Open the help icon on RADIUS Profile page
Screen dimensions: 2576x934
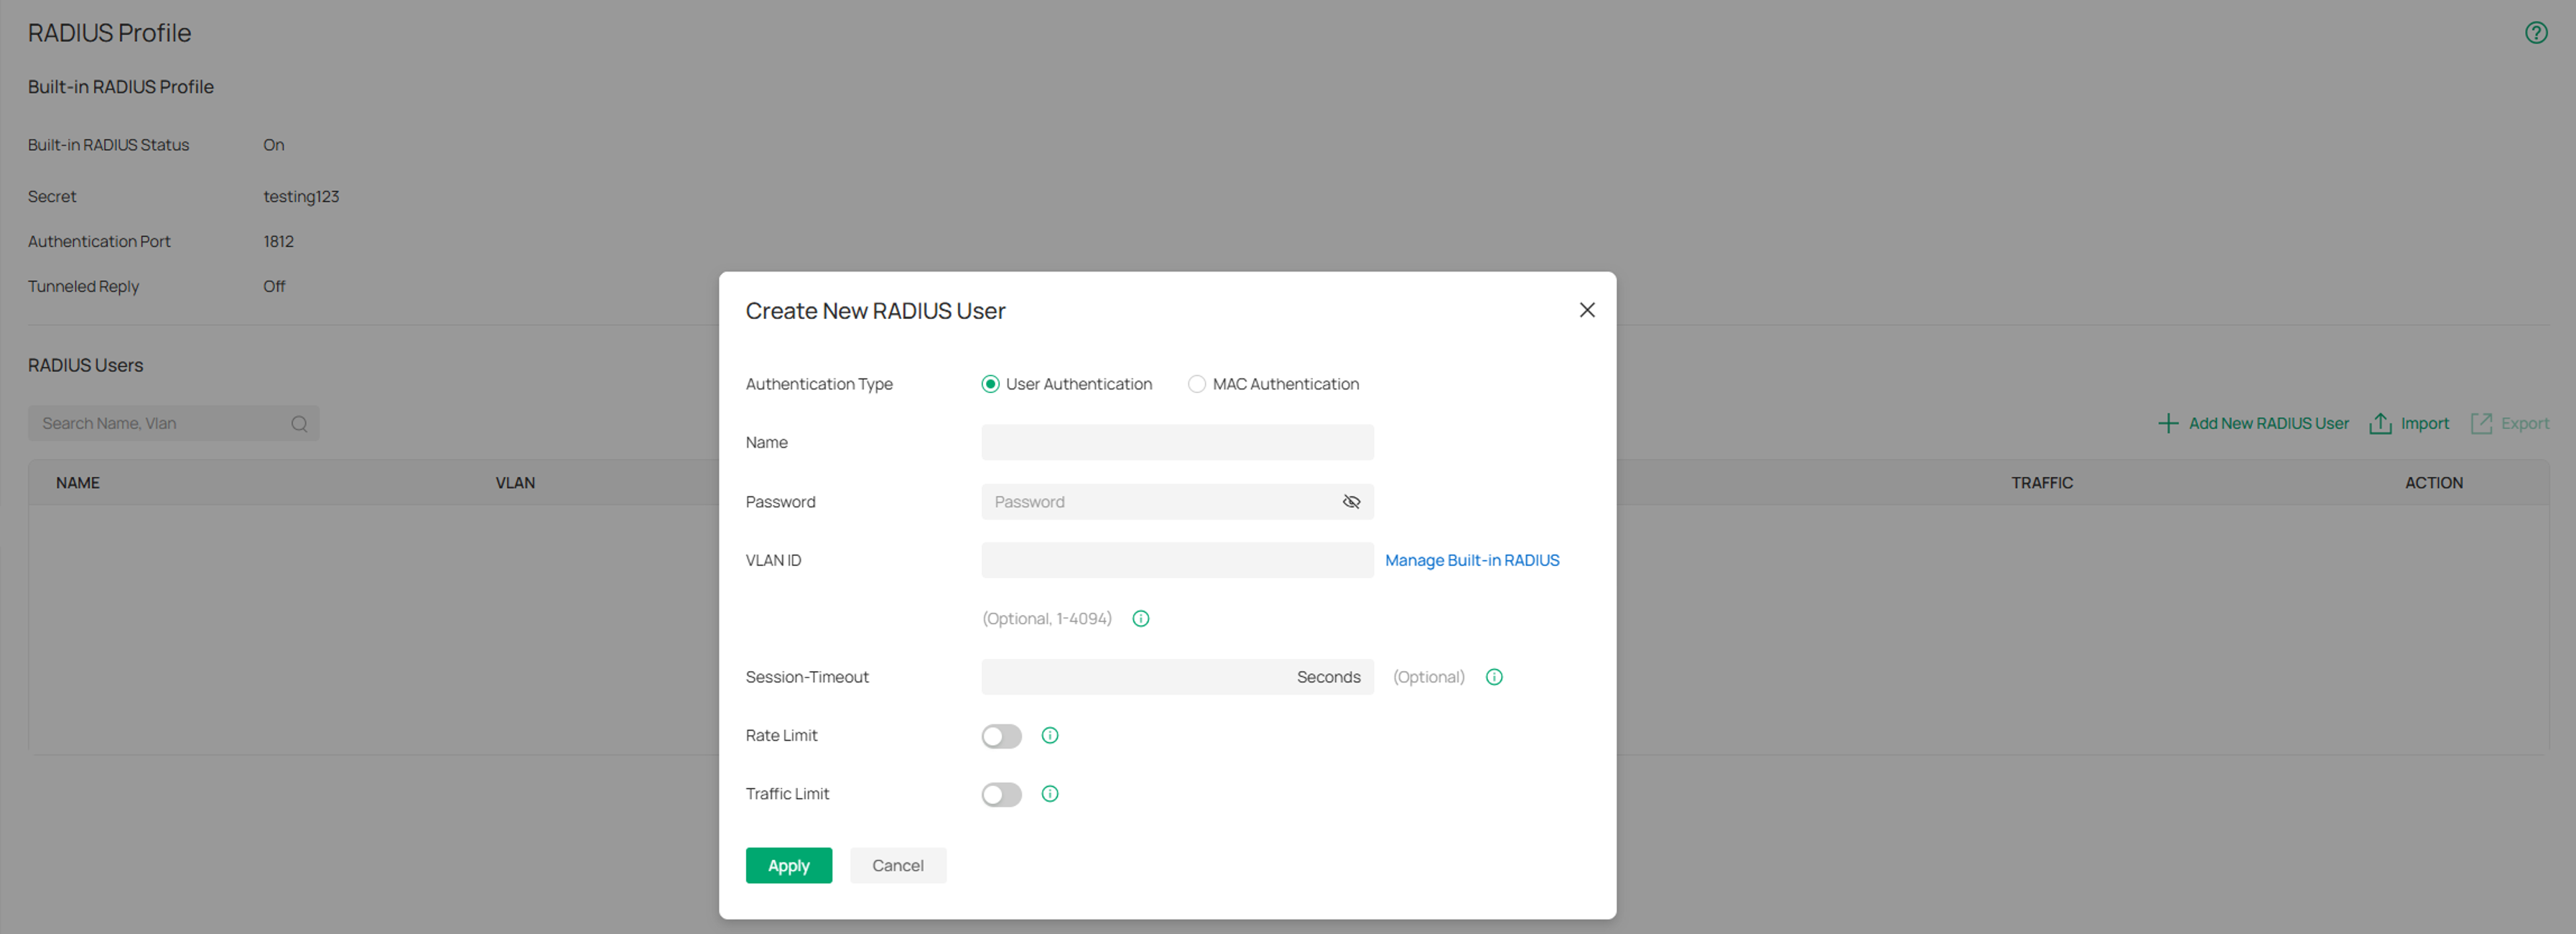coord(2535,33)
